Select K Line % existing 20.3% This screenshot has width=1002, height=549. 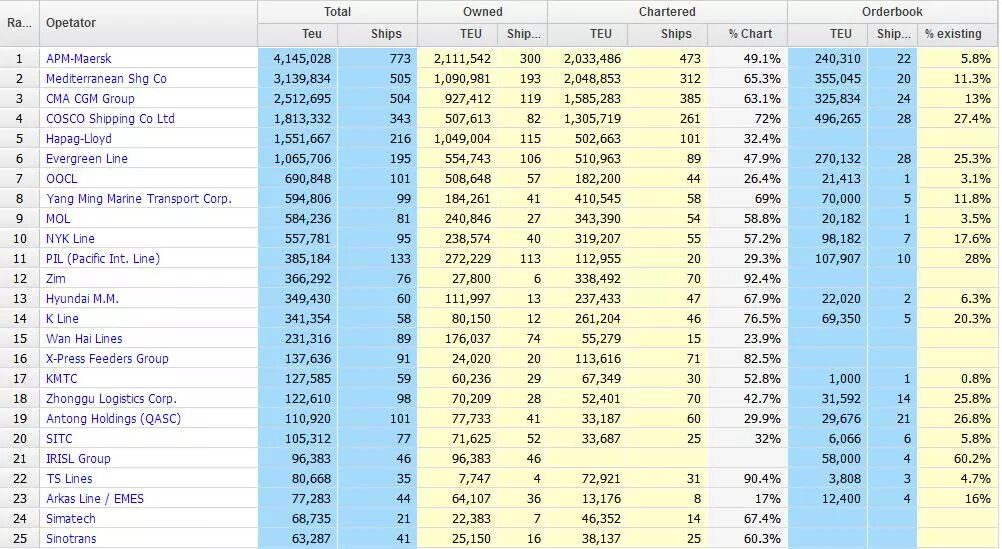click(x=972, y=318)
